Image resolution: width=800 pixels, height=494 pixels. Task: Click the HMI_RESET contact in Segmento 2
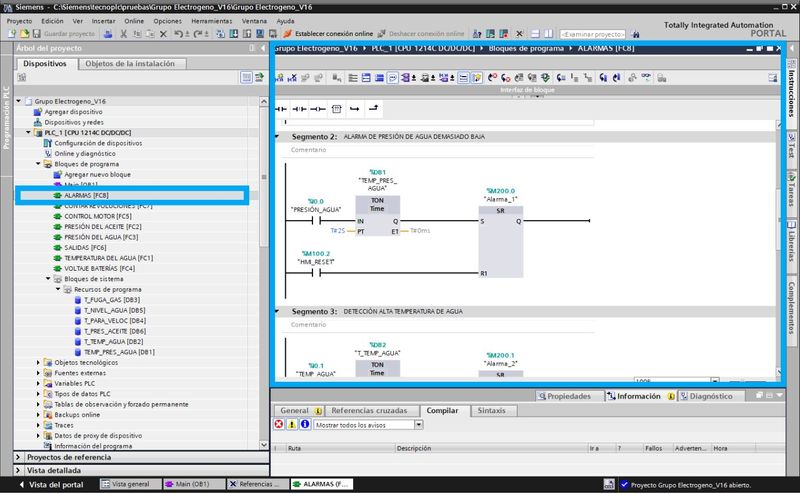click(x=316, y=273)
